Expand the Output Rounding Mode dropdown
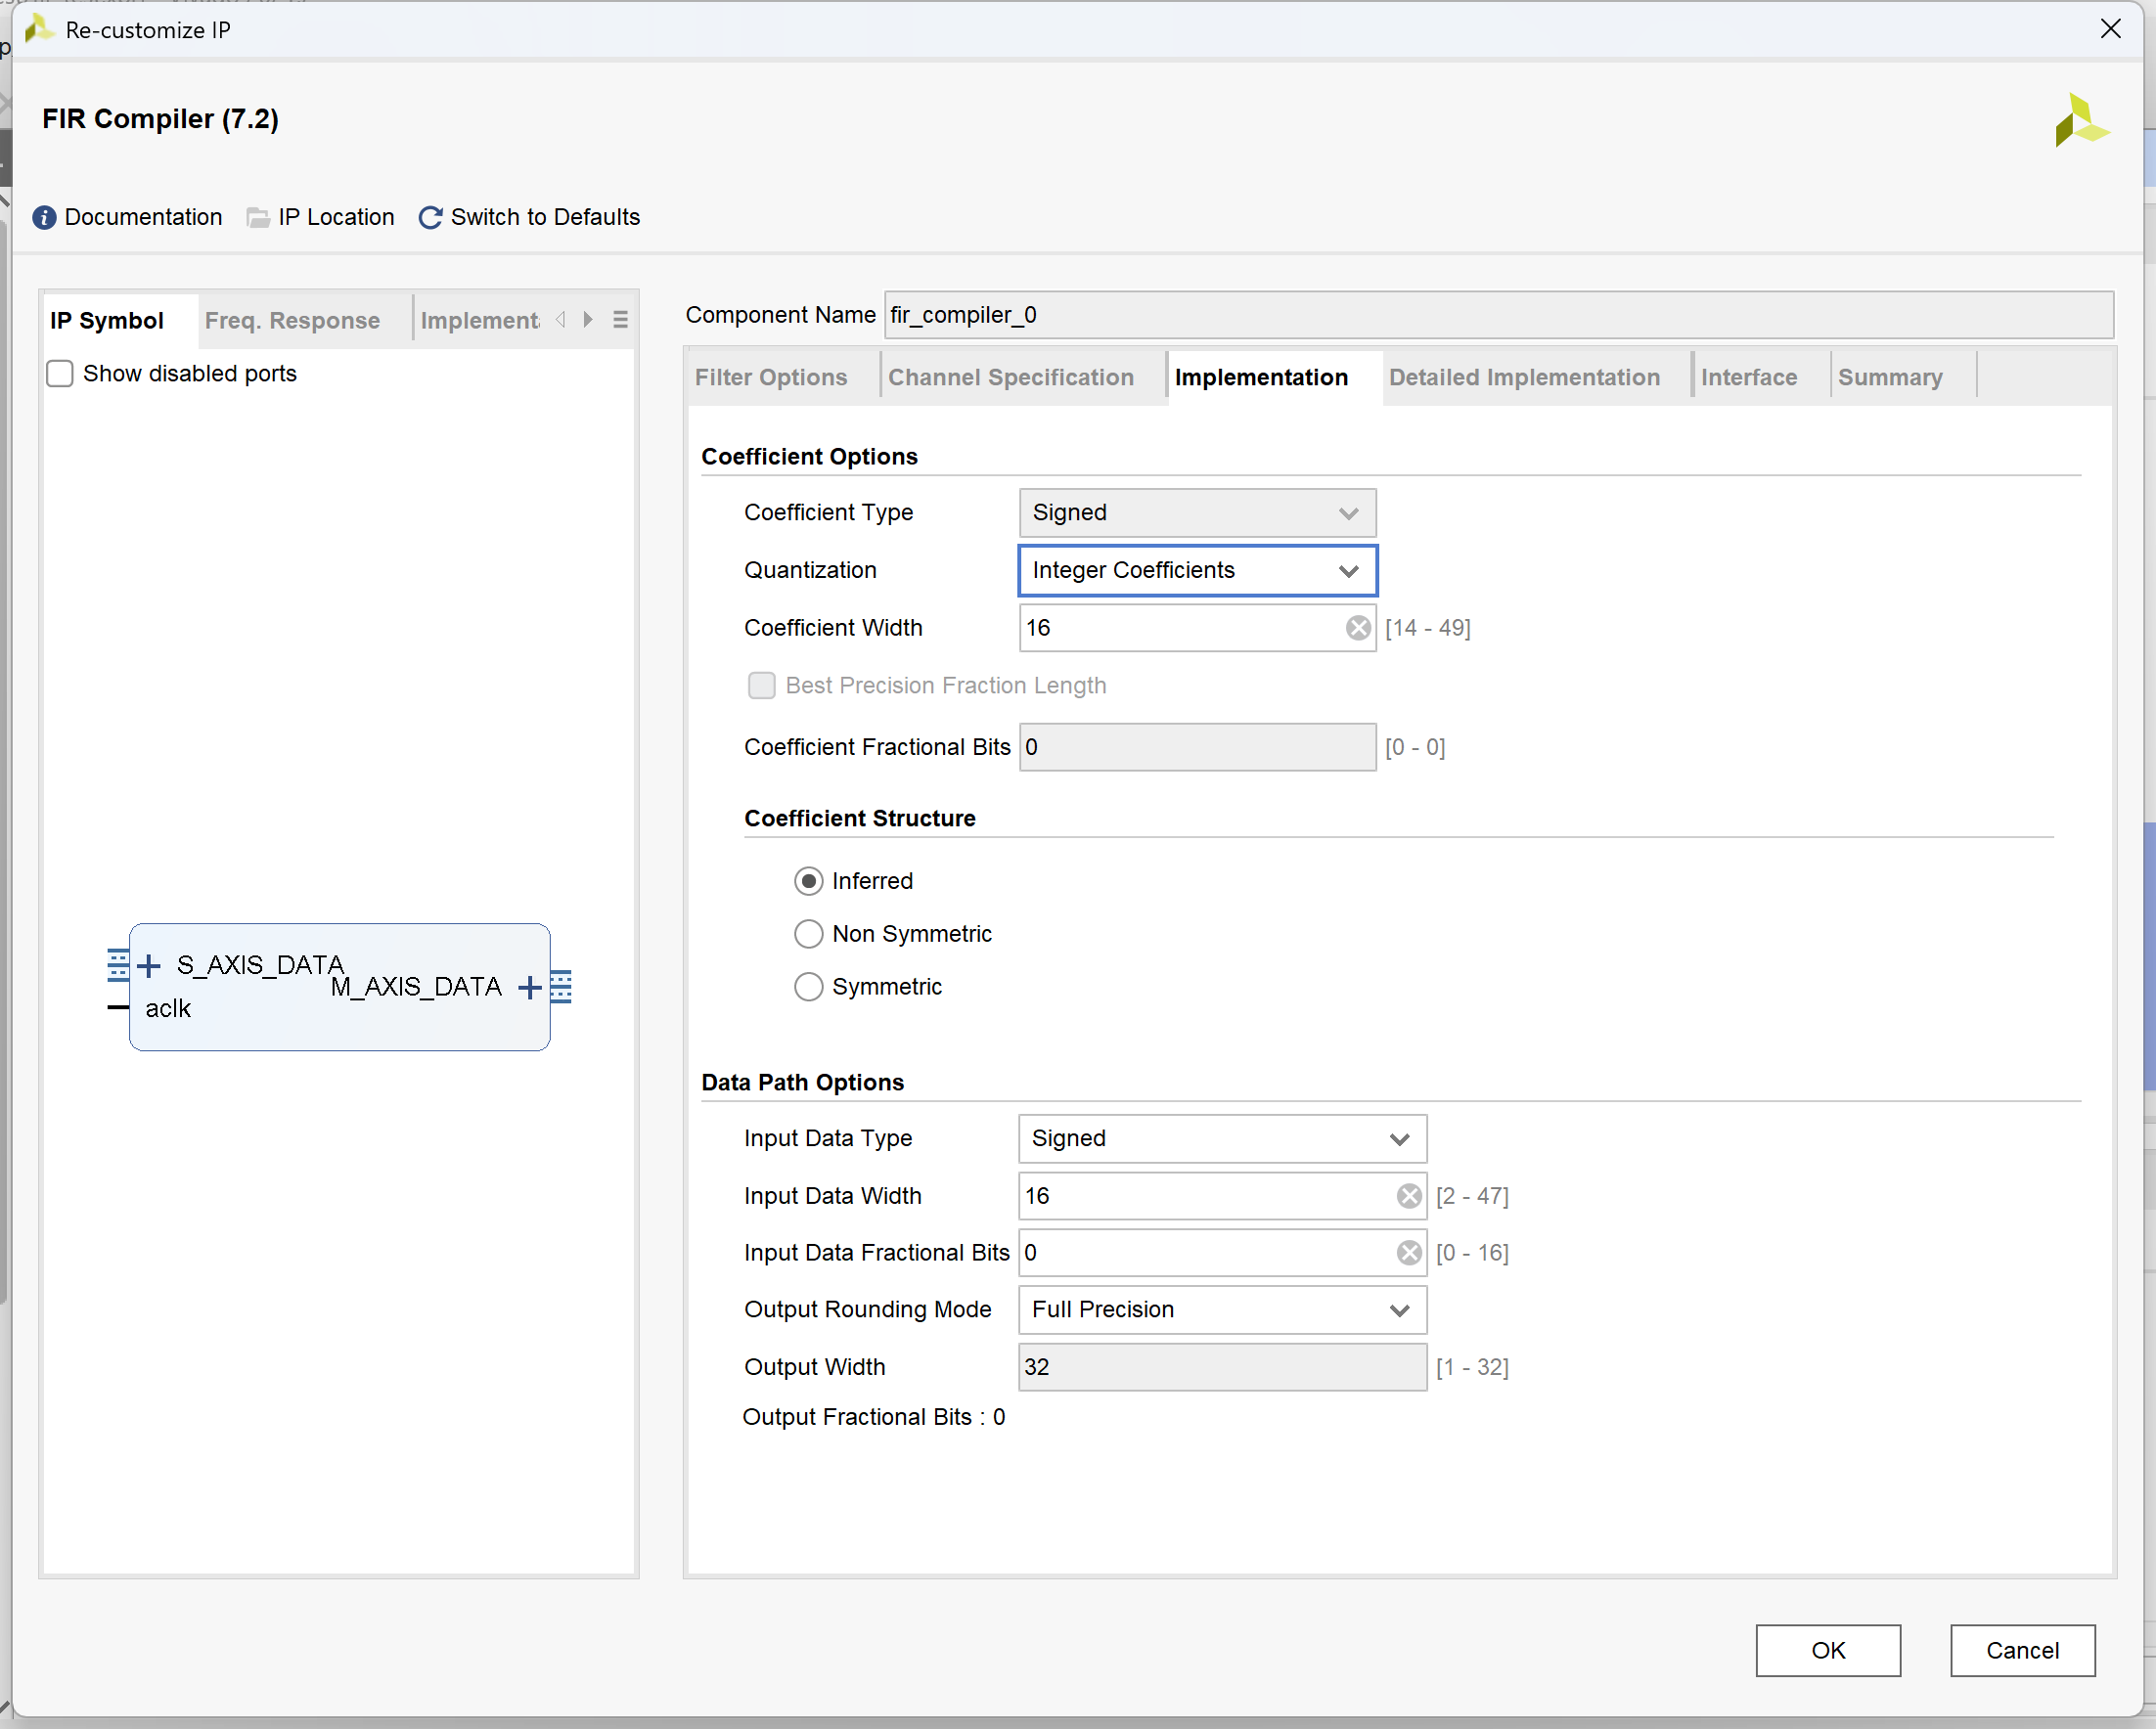 point(1221,1310)
